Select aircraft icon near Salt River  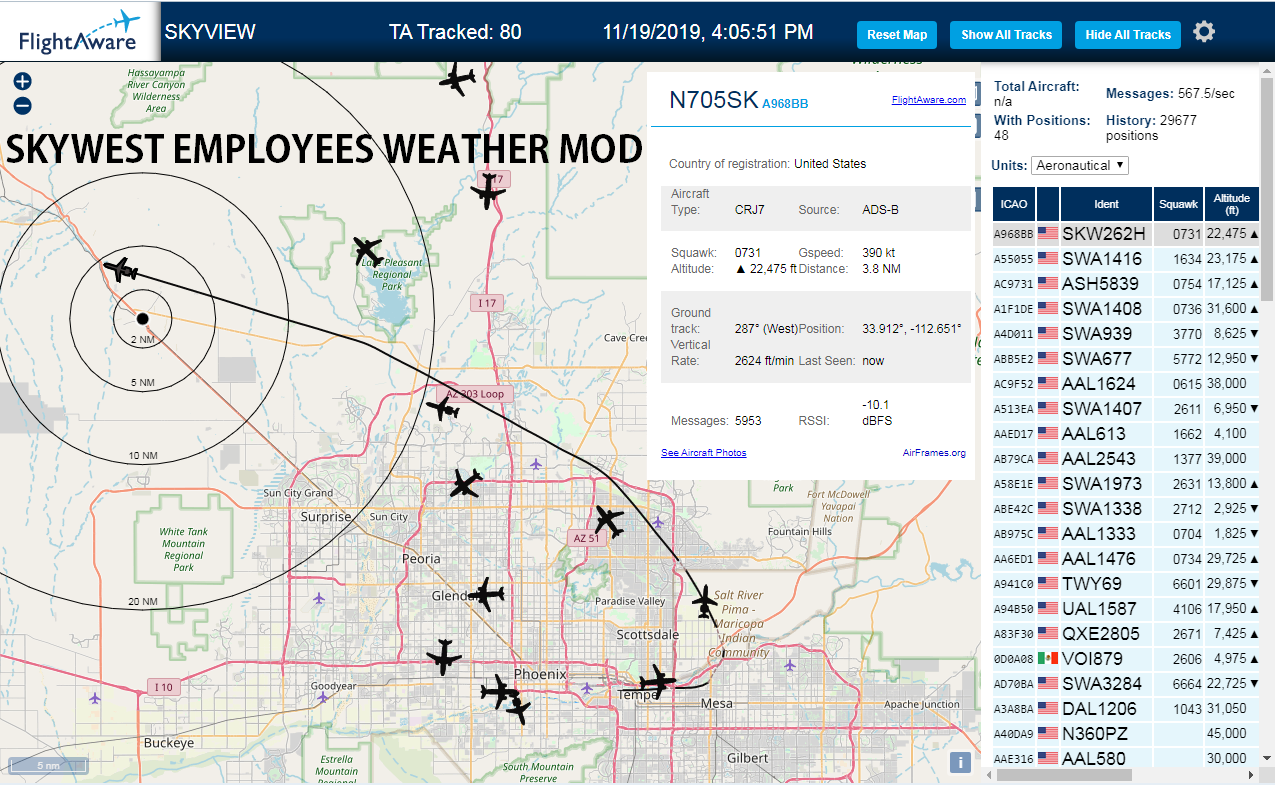[706, 603]
